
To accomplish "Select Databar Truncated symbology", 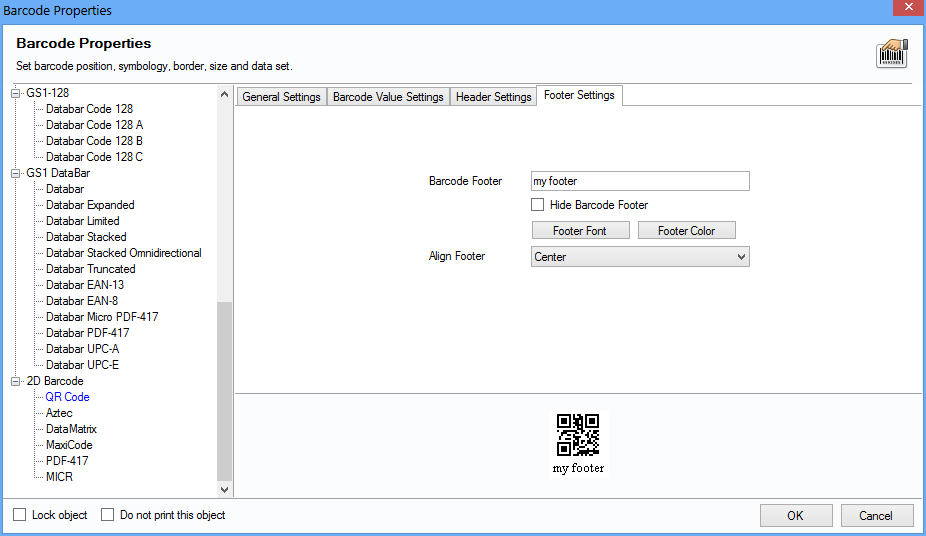I will click(x=91, y=269).
